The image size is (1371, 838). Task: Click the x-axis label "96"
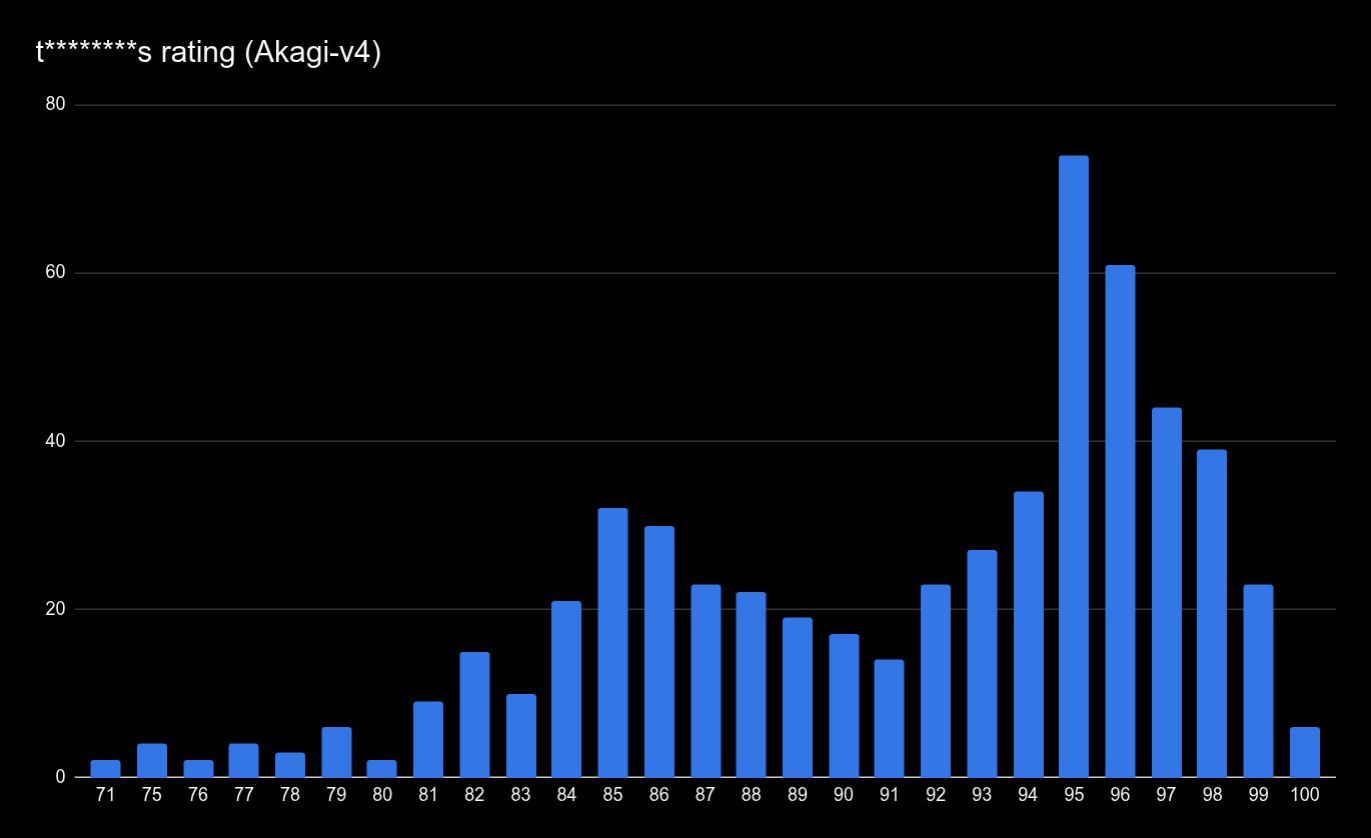[x=1120, y=796]
